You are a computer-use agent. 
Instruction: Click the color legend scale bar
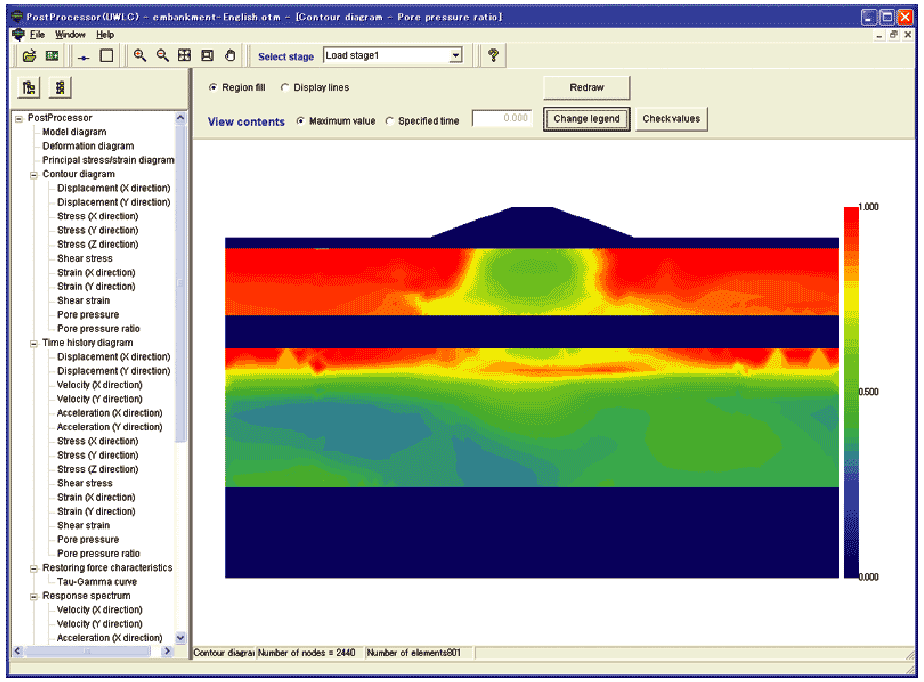[851, 392]
